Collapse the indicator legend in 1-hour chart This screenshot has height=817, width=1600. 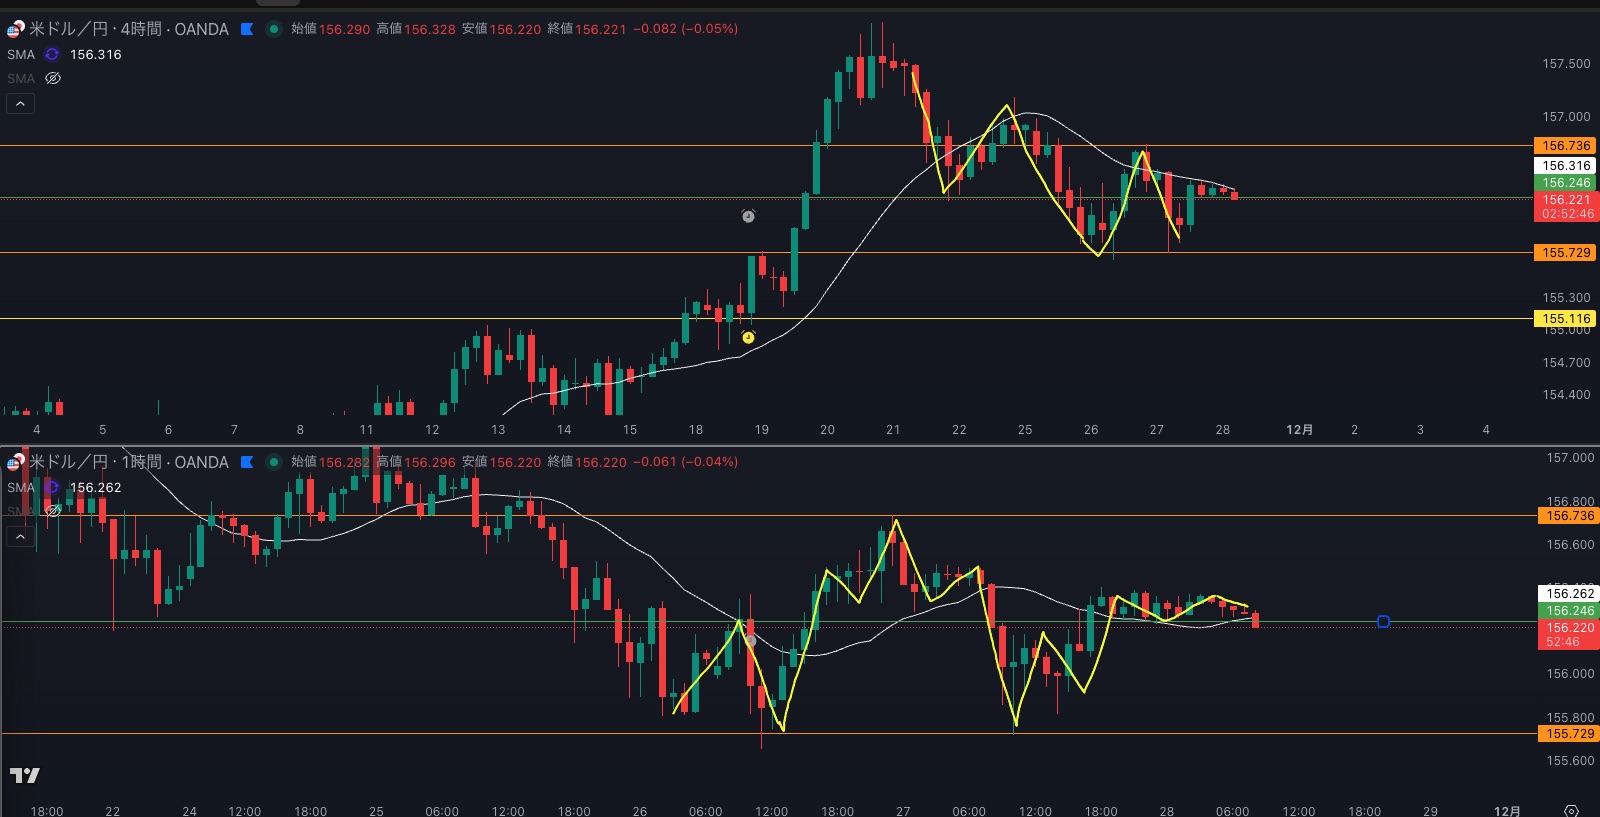point(20,536)
